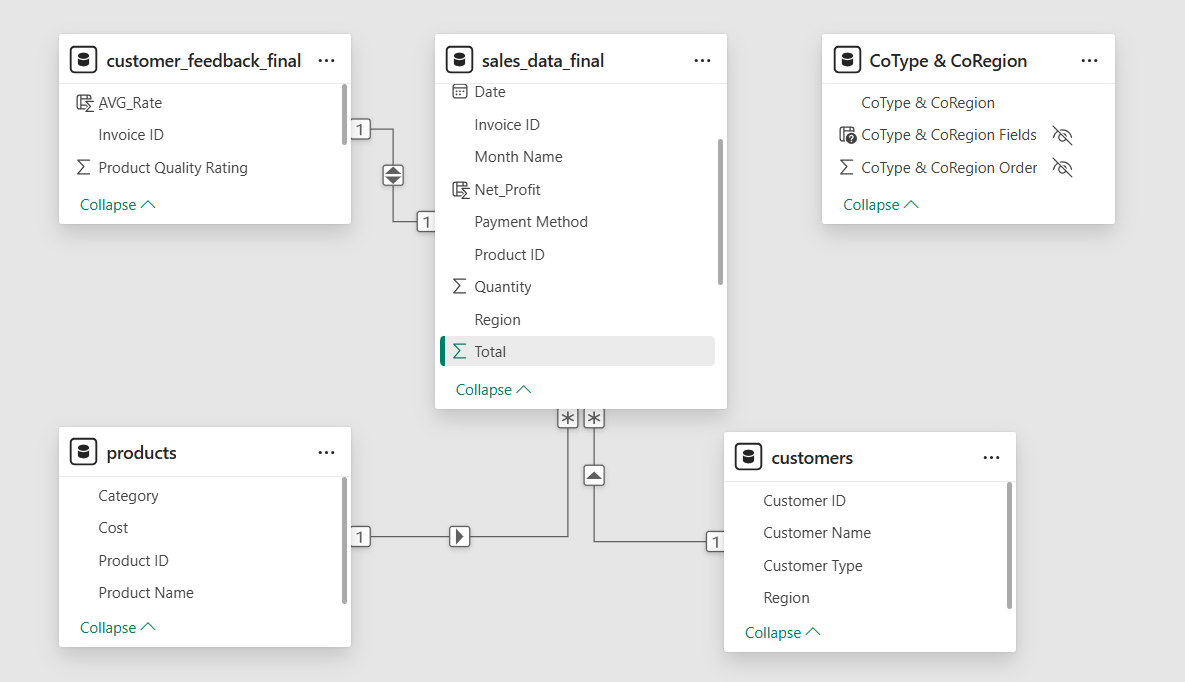The width and height of the screenshot is (1185, 682).
Task: Open more options for sales_data_final table
Action: (702, 60)
